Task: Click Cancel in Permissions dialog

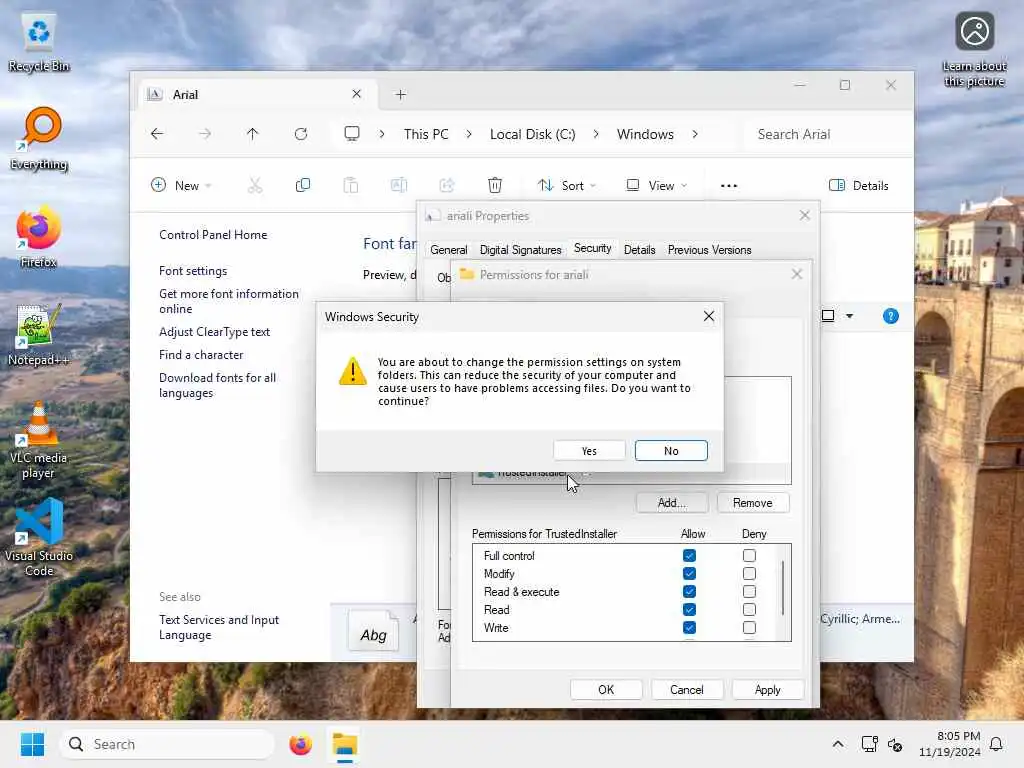Action: 686,690
